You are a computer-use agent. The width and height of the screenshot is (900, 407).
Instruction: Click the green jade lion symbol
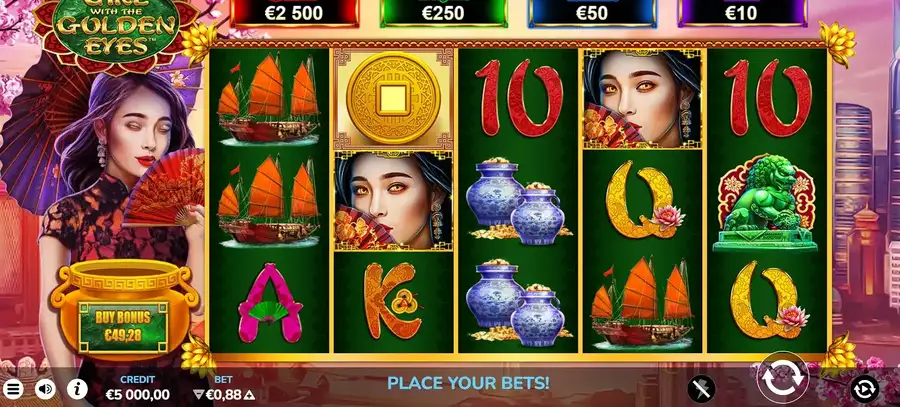tap(766, 203)
